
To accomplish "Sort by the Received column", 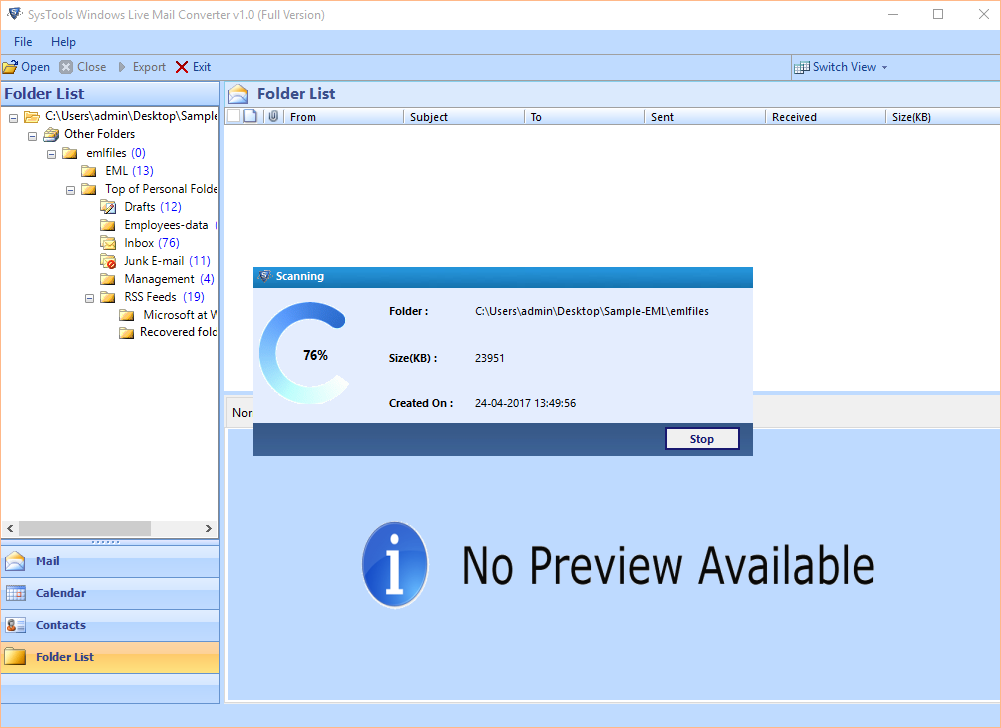I will coord(825,117).
